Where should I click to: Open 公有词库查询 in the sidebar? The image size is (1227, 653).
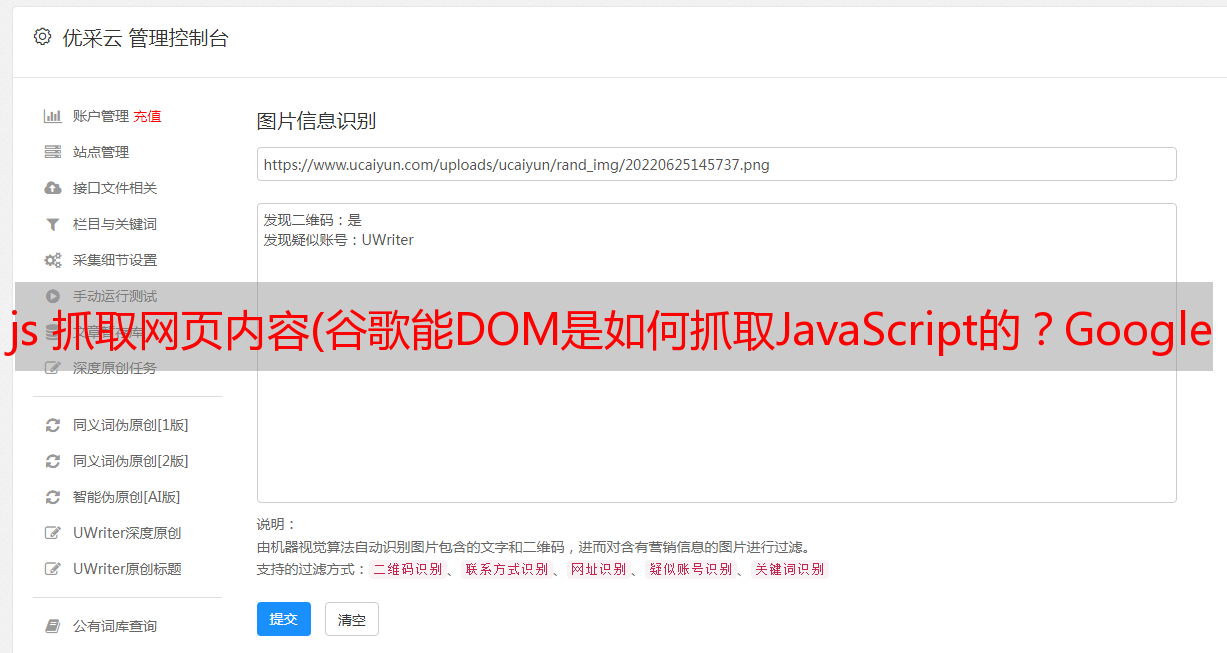point(115,626)
